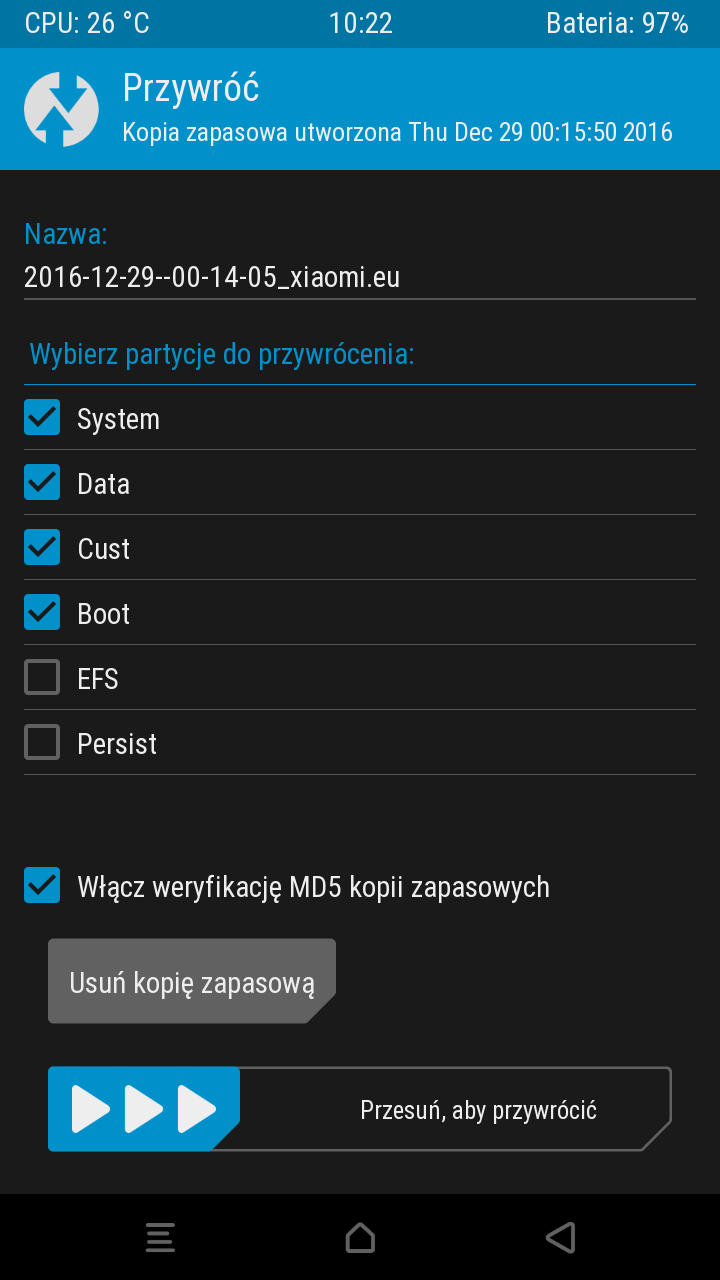Select the backup name field
Viewport: 720px width, 1280px height.
212,277
